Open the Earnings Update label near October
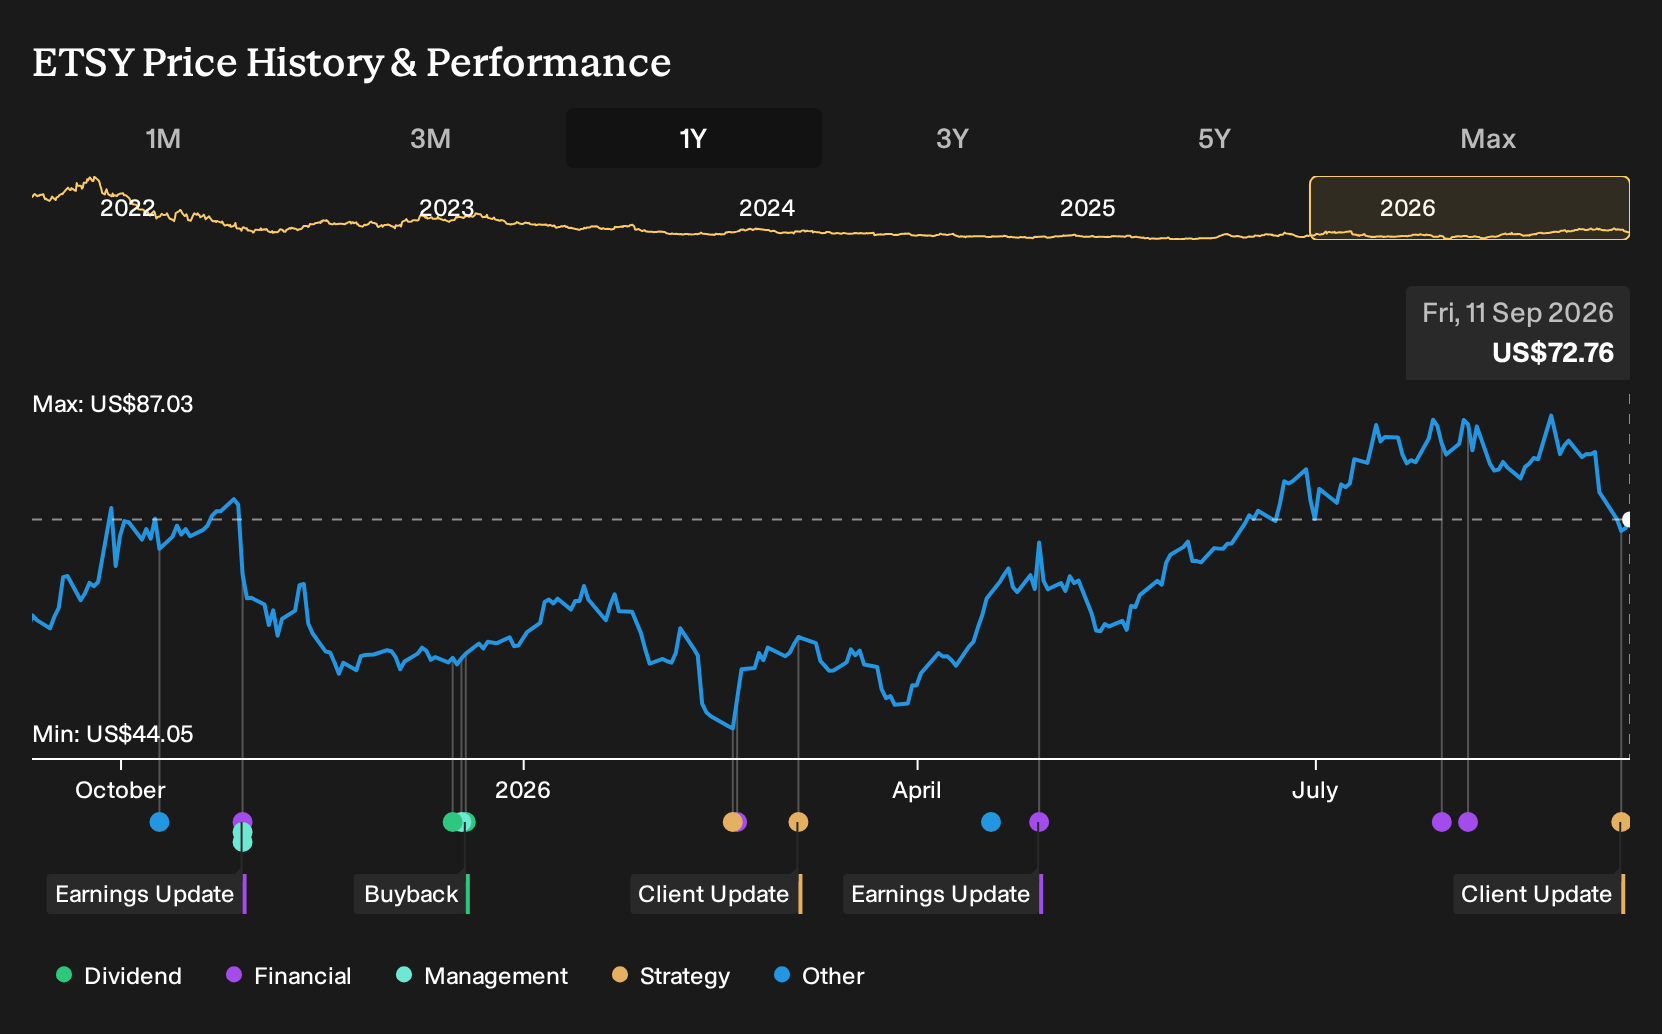The height and width of the screenshot is (1034, 1662). click(146, 894)
